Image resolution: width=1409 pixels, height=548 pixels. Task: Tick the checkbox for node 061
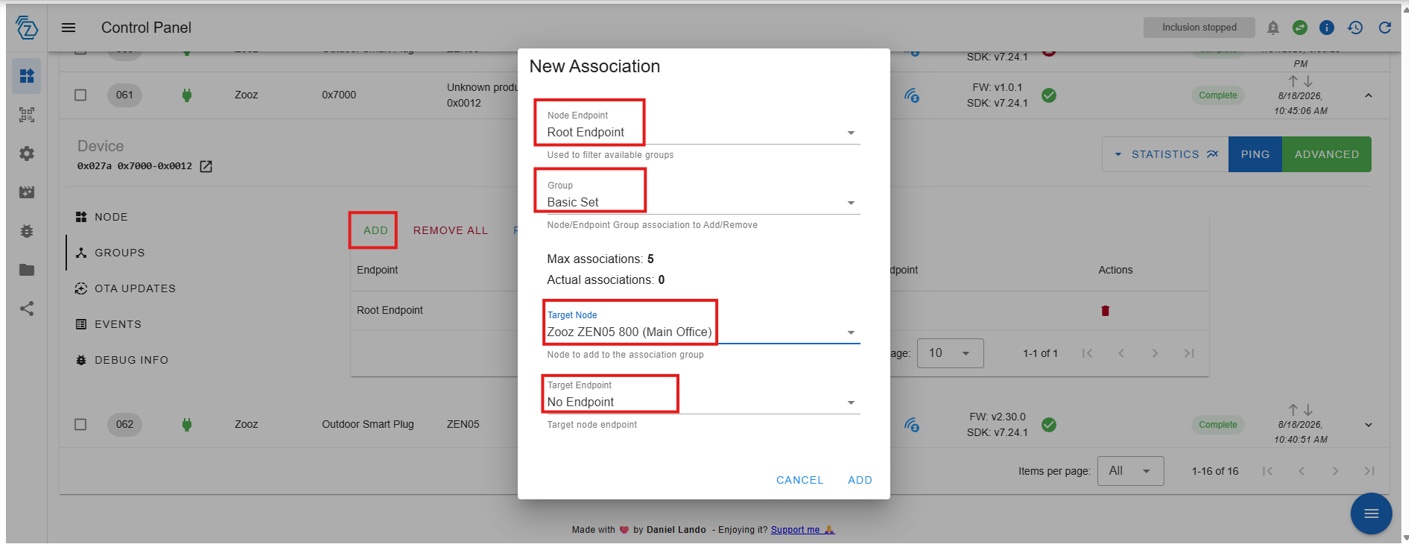point(80,95)
